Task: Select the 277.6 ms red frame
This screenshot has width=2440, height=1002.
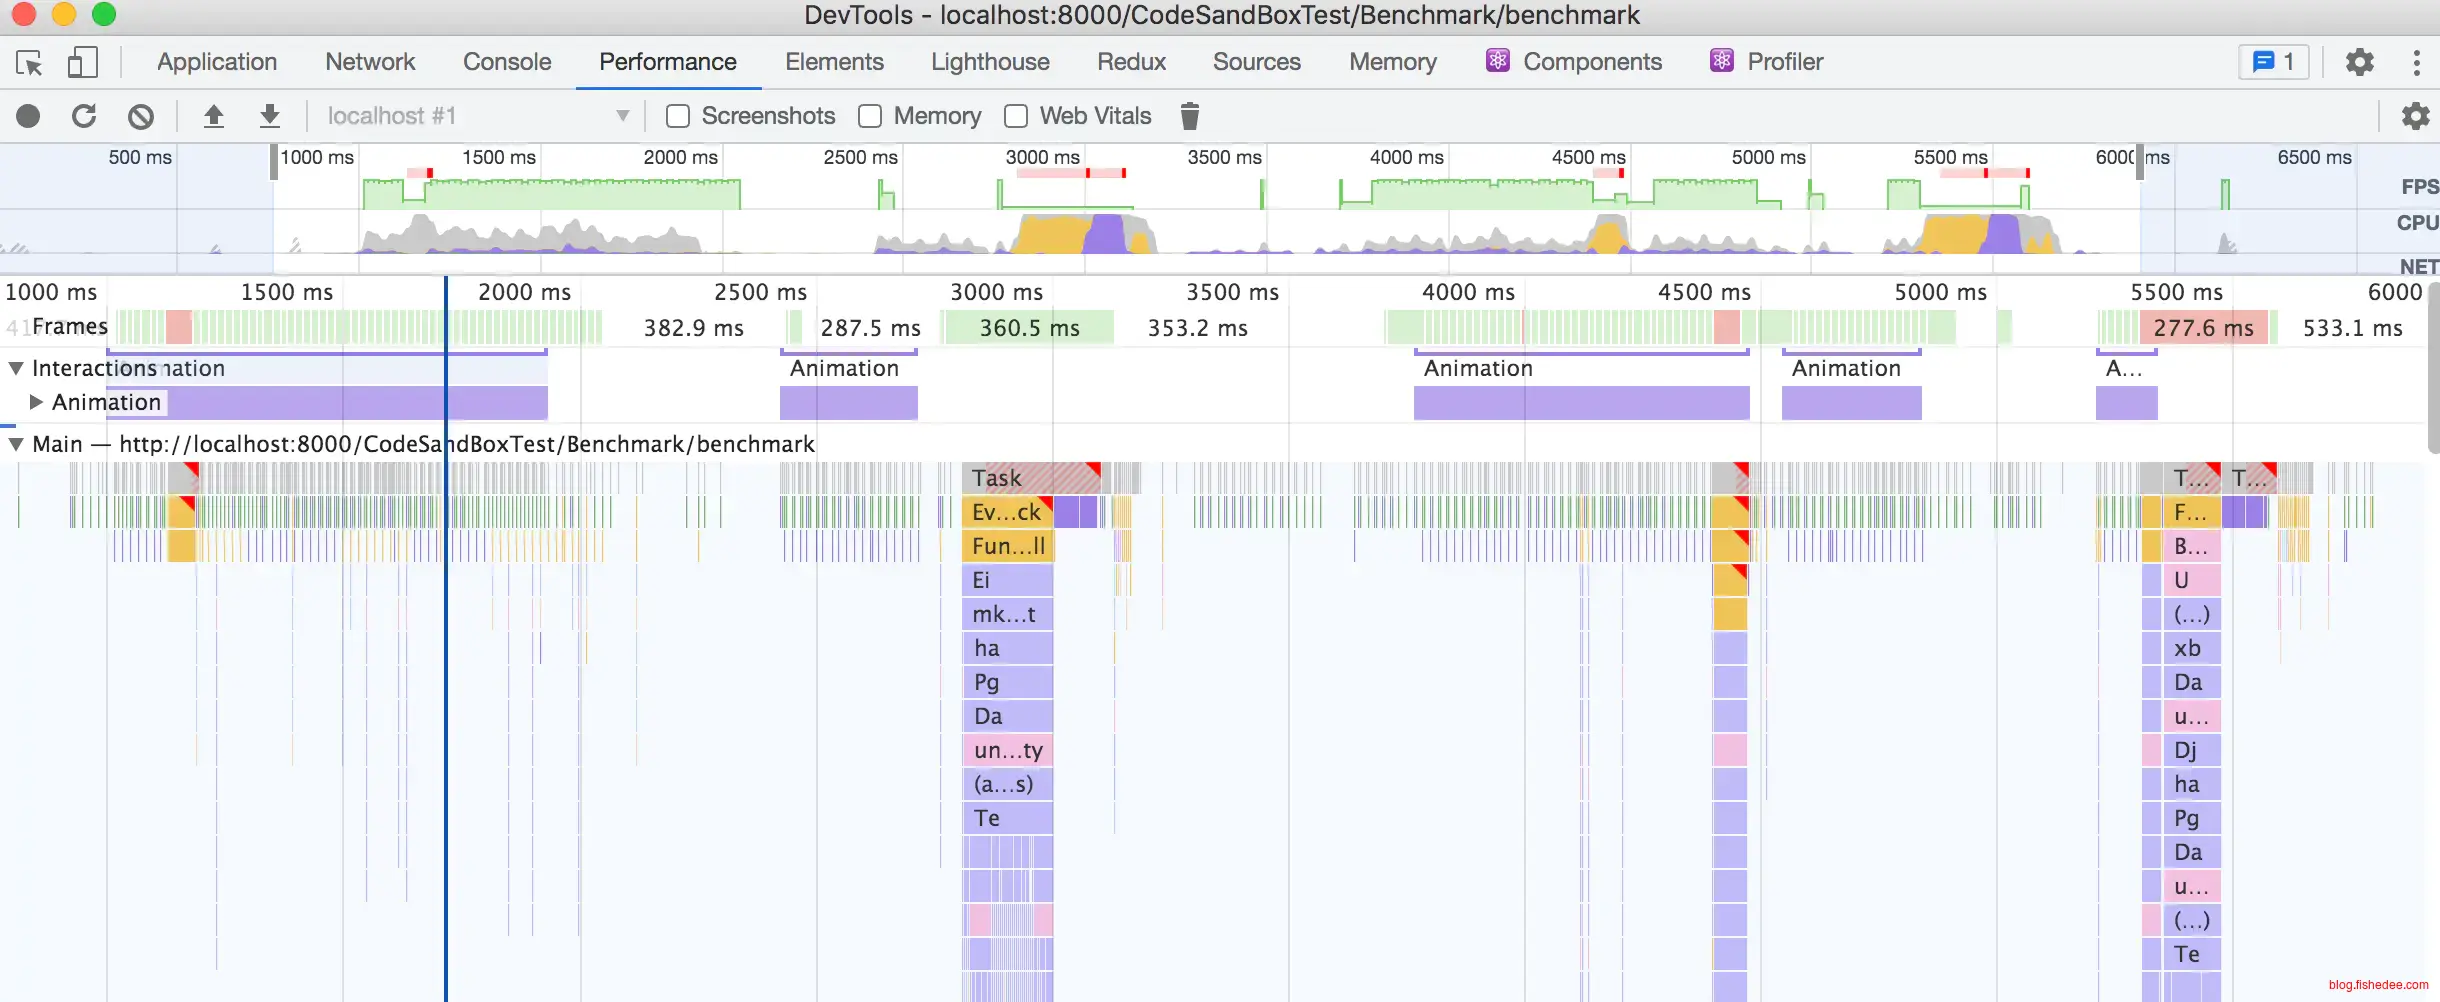Action: click(2202, 328)
